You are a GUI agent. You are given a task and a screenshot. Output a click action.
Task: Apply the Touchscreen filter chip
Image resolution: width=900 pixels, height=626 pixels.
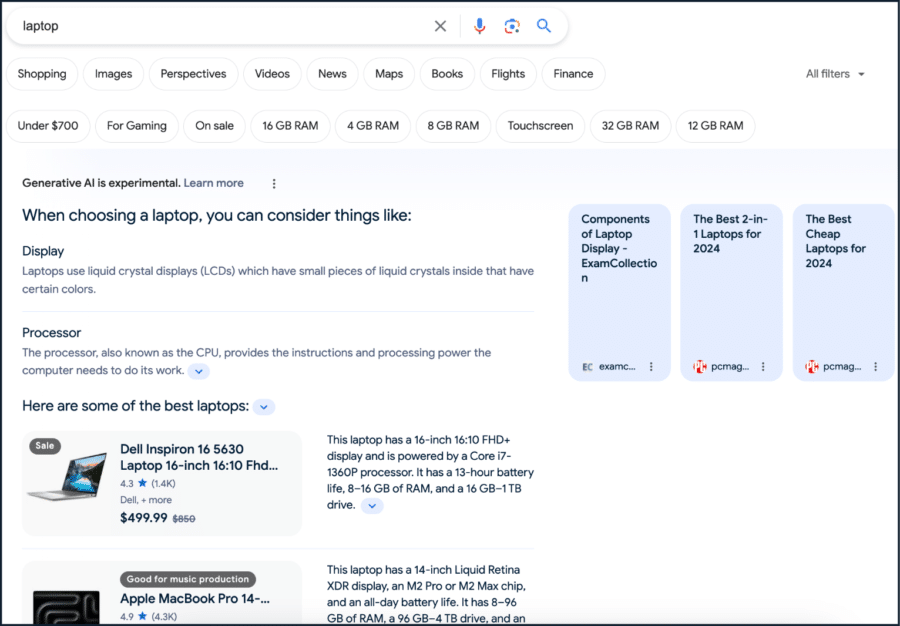540,126
